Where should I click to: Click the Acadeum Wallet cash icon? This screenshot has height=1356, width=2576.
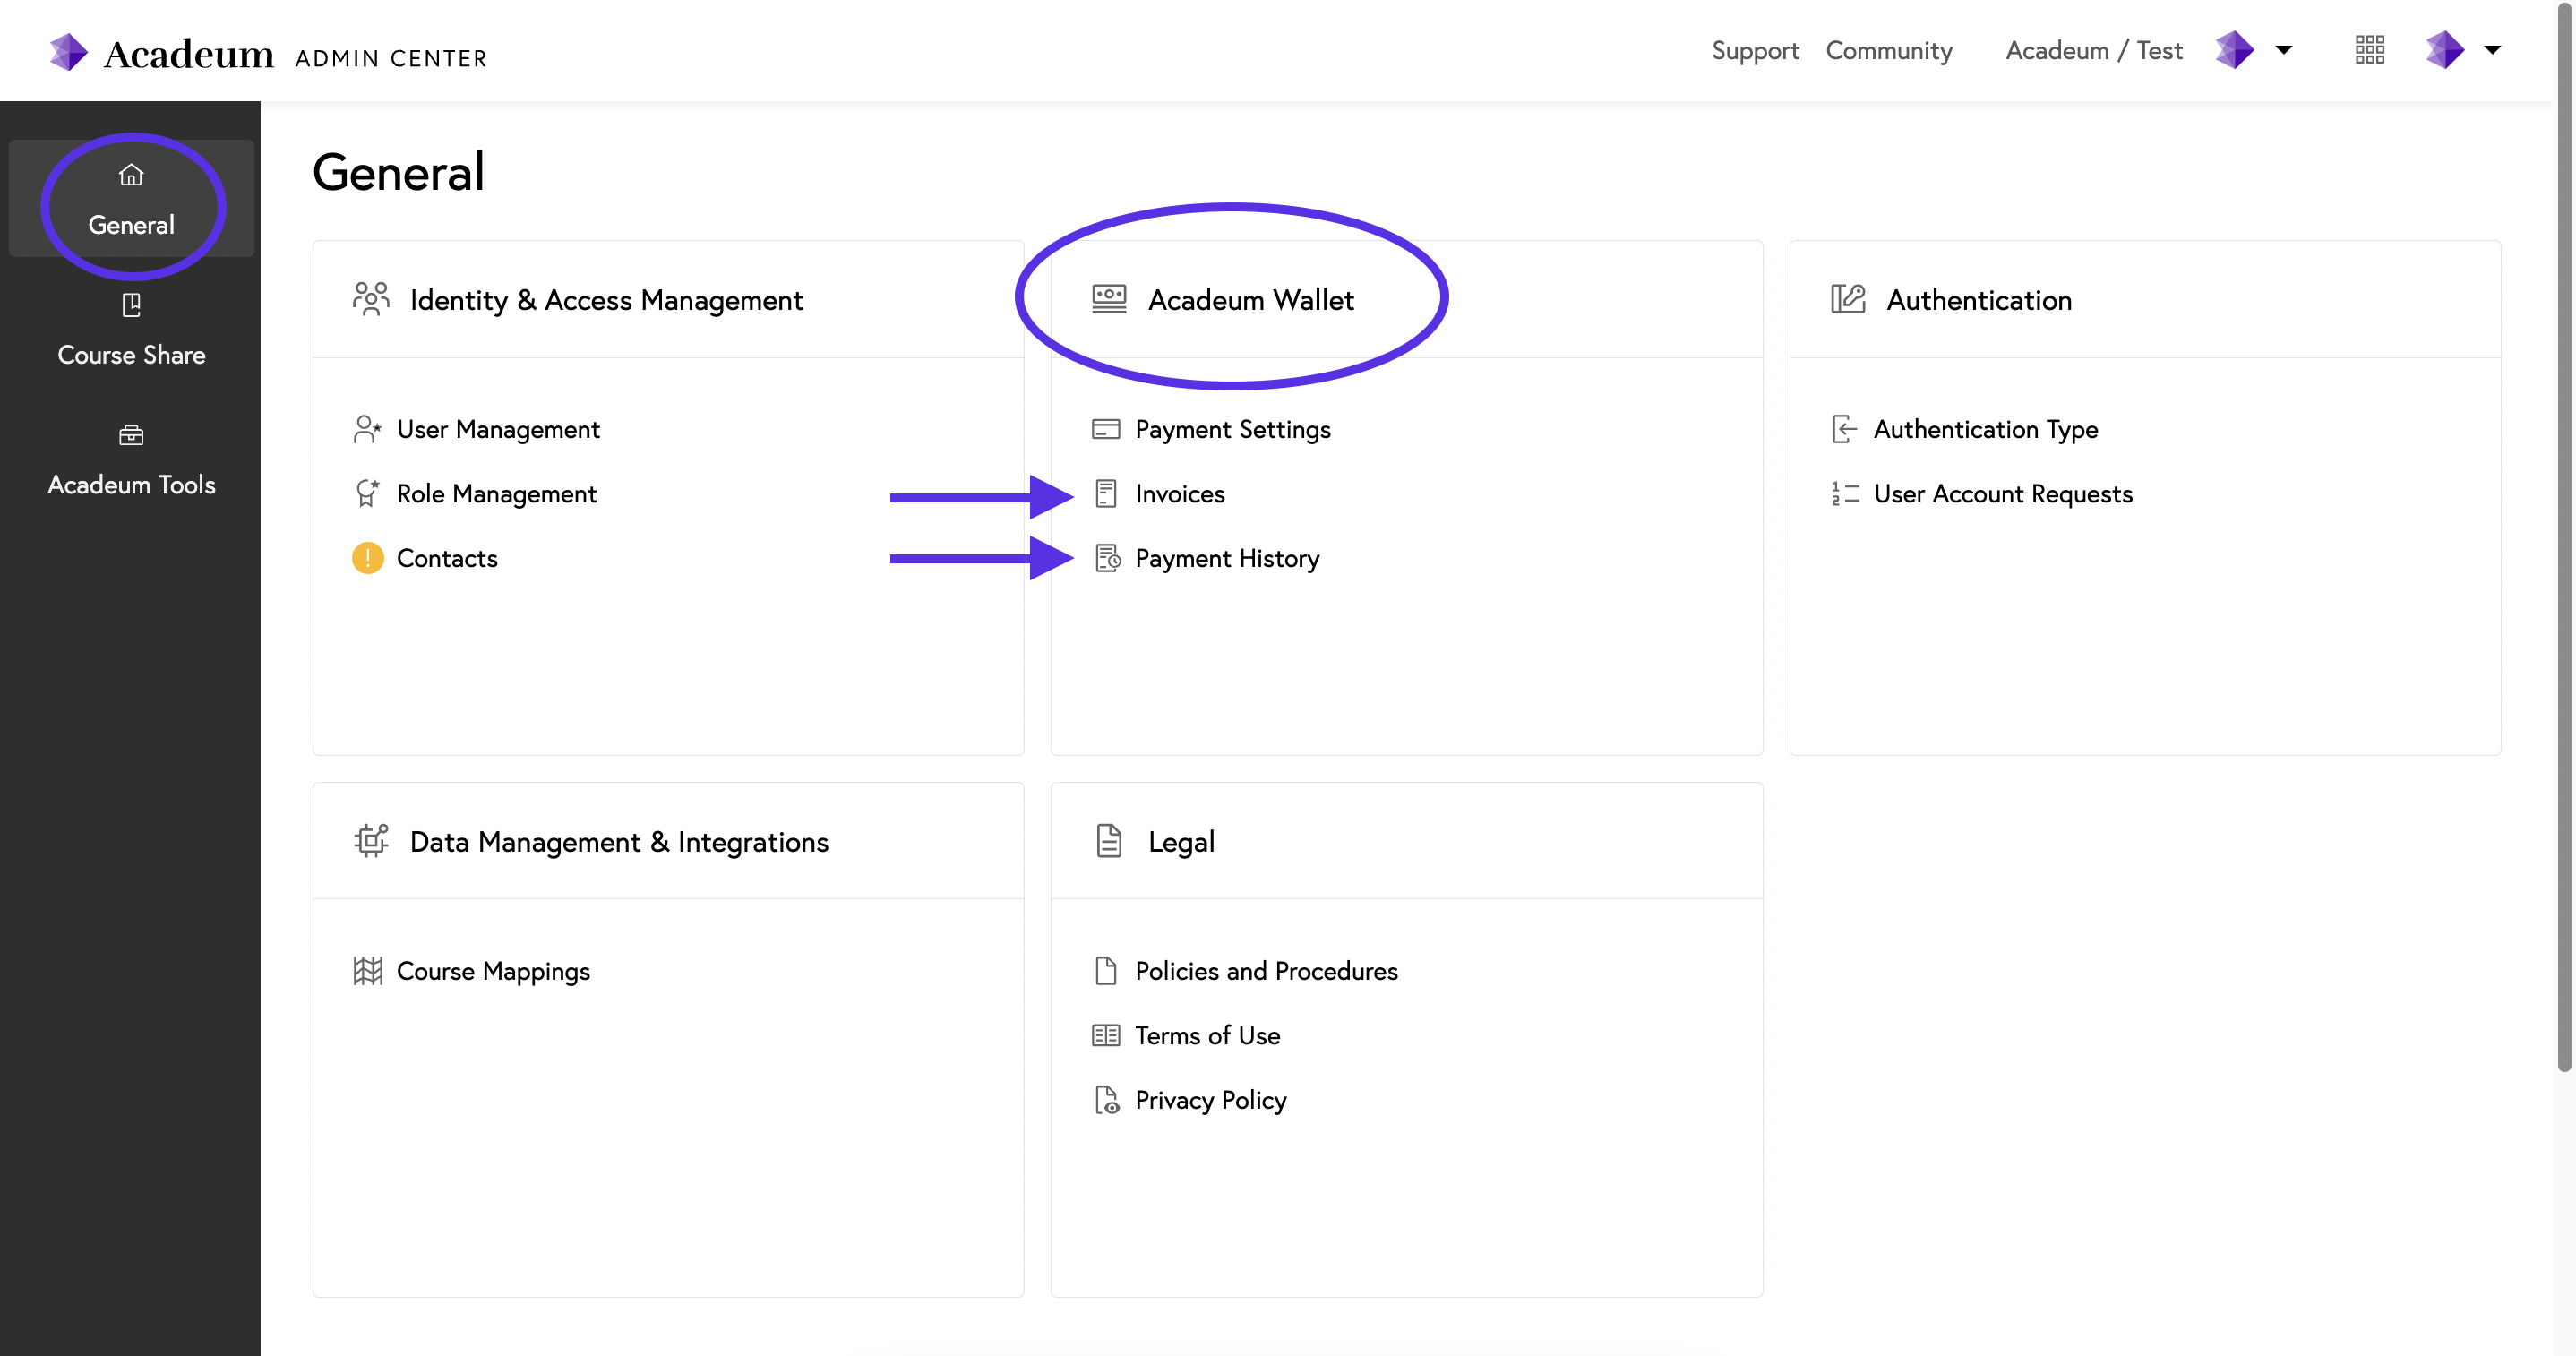(1109, 299)
